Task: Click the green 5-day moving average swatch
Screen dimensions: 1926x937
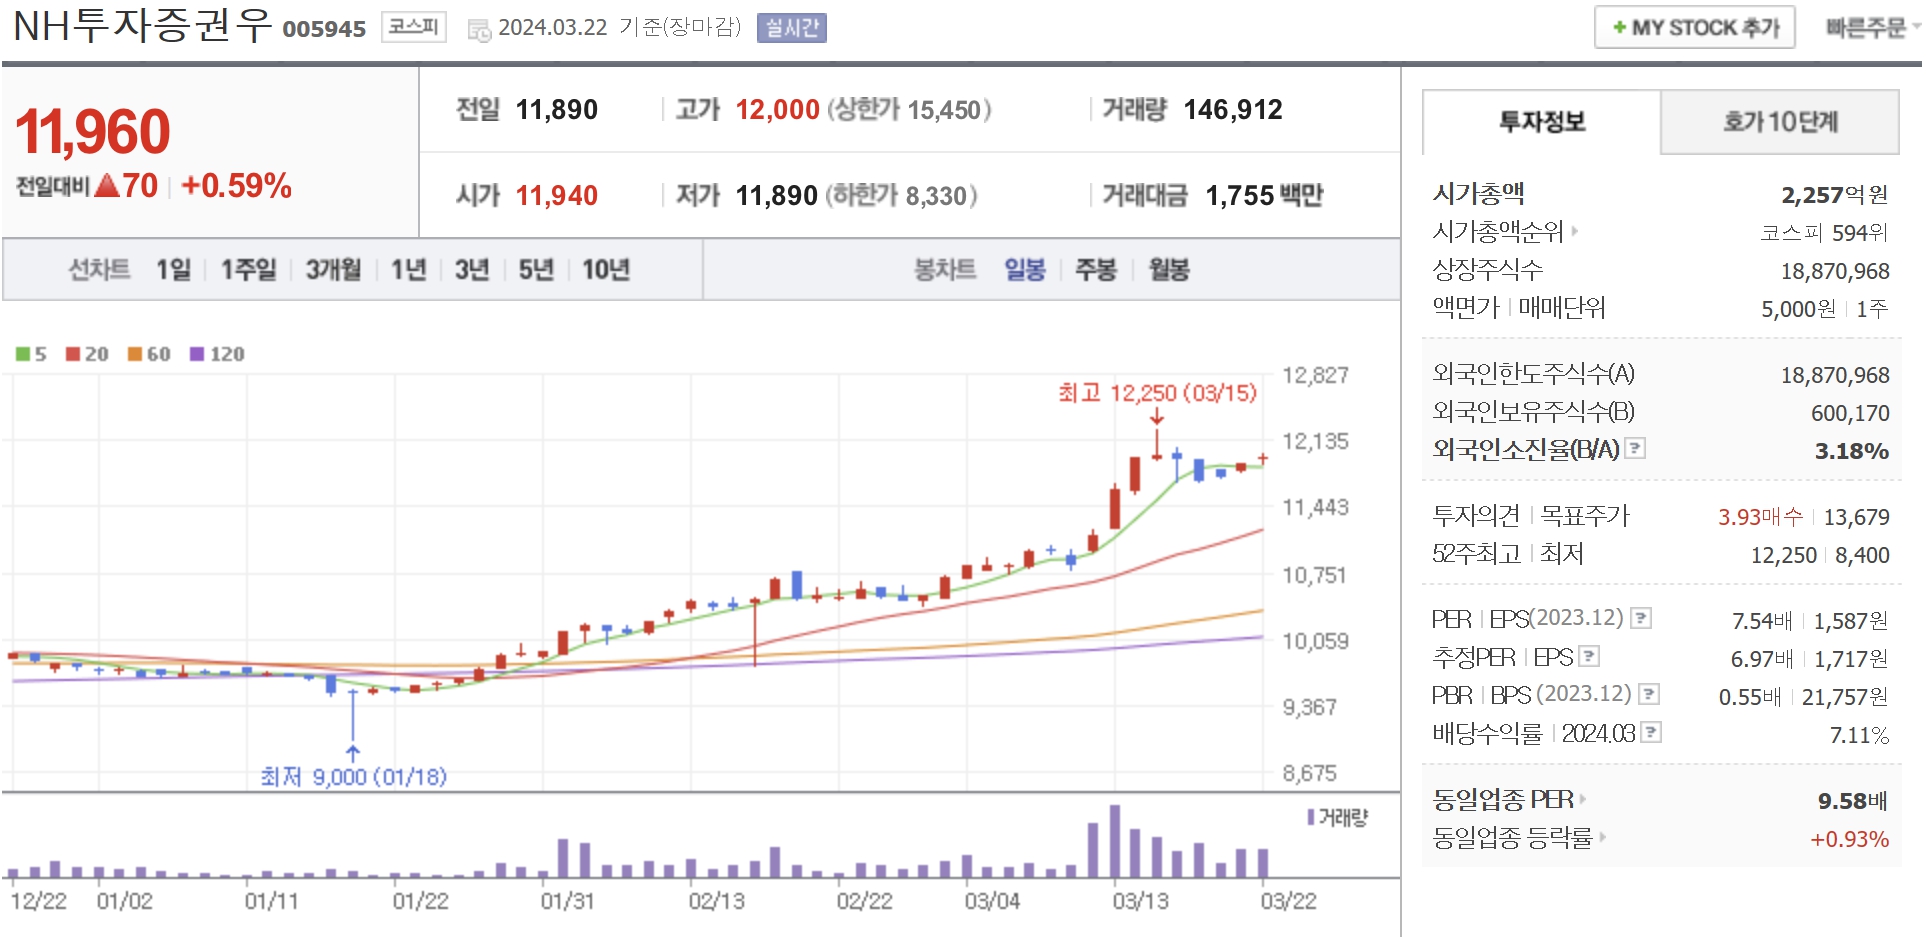Action: 23,354
